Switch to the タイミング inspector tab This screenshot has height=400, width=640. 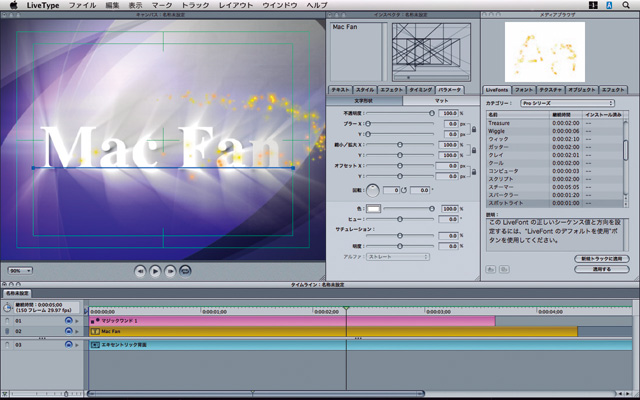point(420,90)
